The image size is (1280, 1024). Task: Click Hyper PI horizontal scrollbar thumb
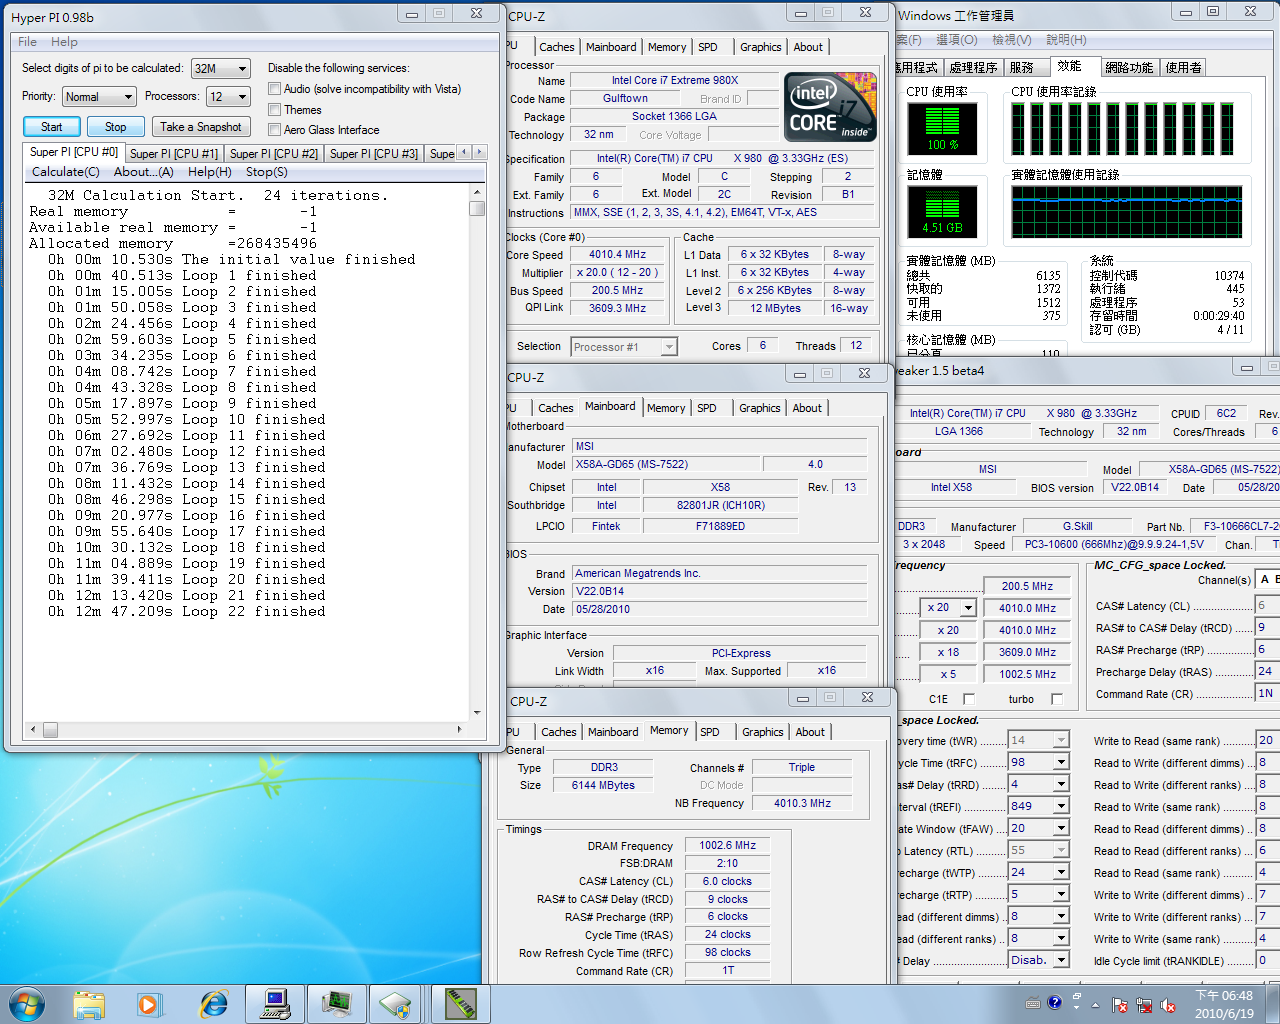(50, 730)
